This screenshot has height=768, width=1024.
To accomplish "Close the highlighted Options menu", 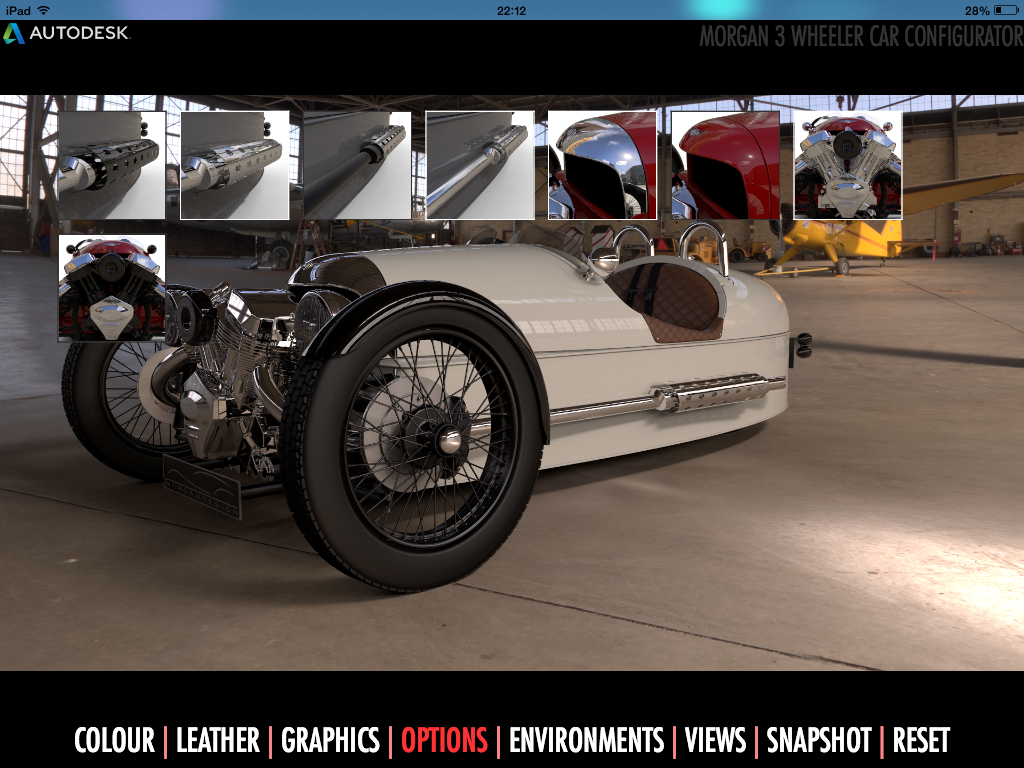I will click(x=444, y=741).
